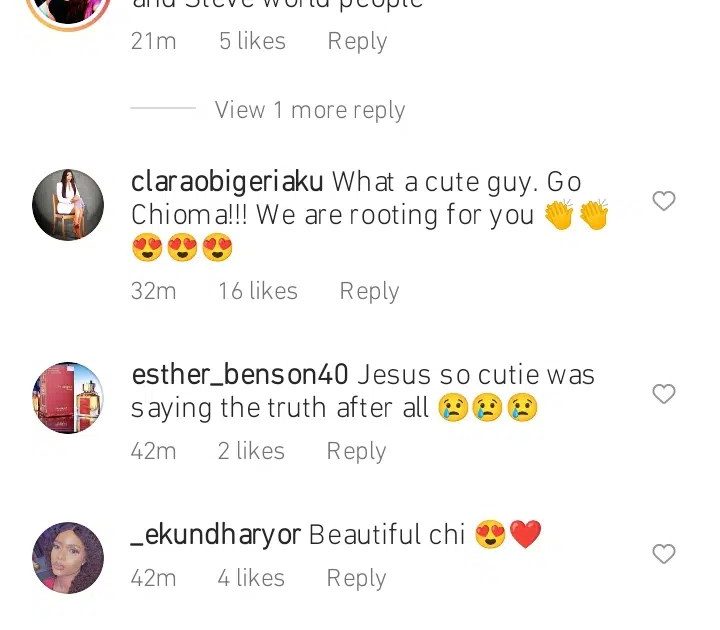The image size is (720, 630).
Task: Like claraobigeriaku's comment with the heart
Action: (664, 202)
